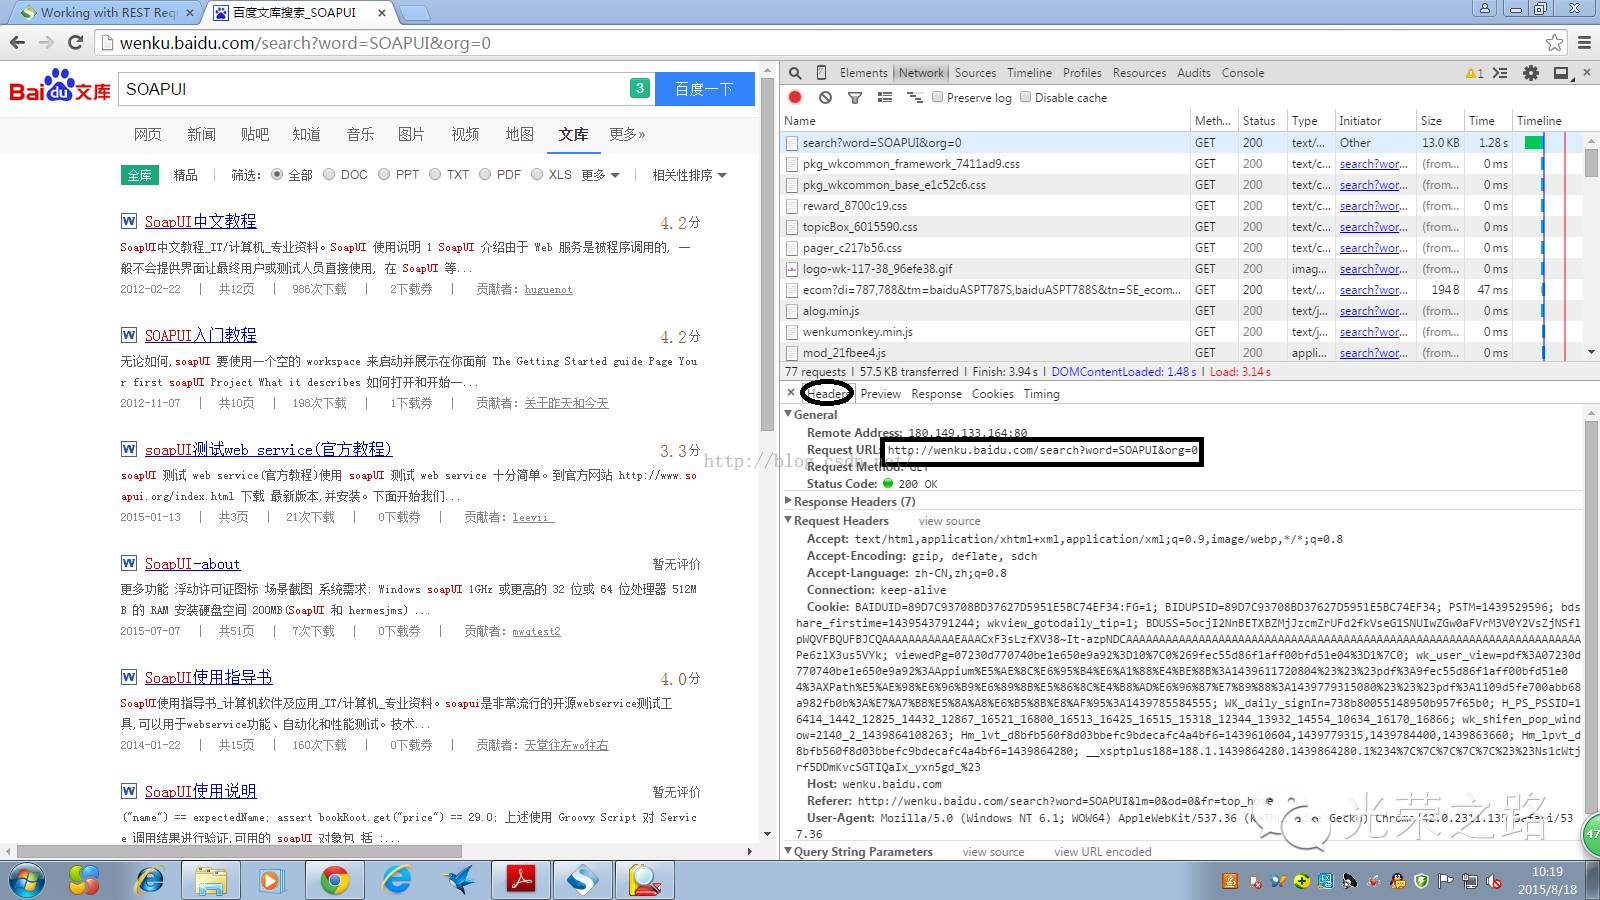Stop network recording with the red button

tap(795, 97)
